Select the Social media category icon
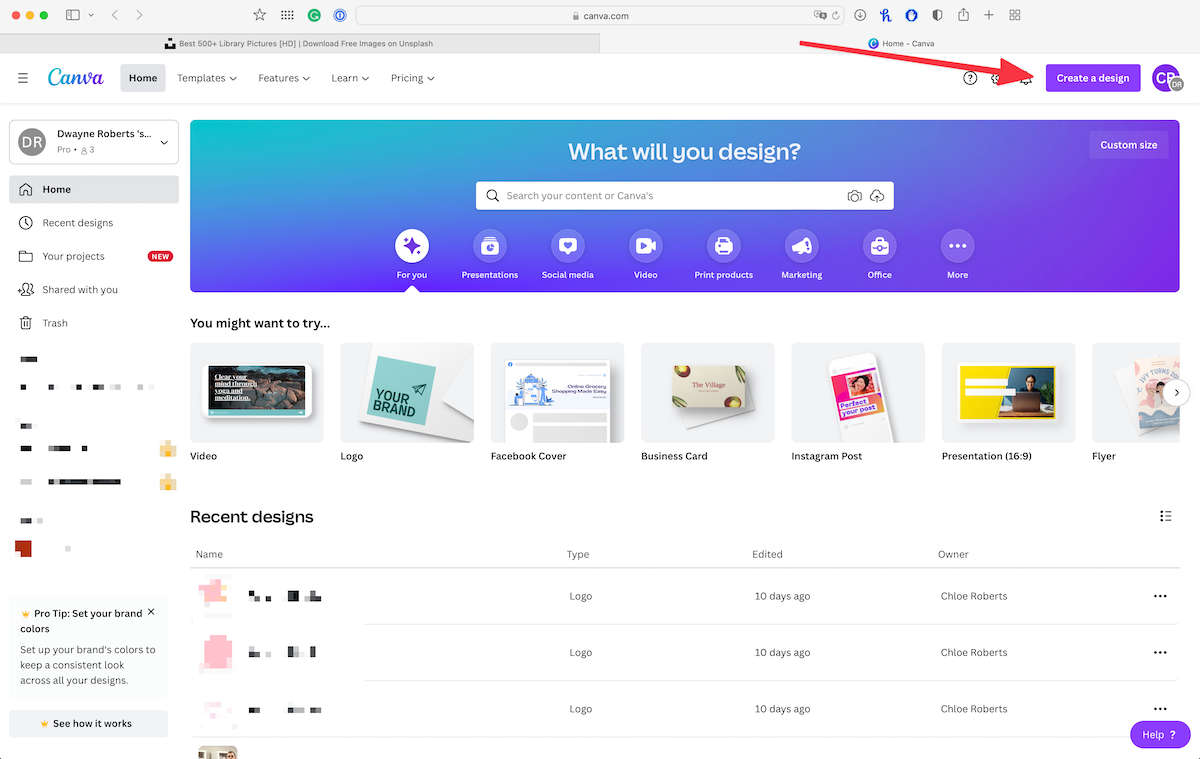The width and height of the screenshot is (1200, 759). pyautogui.click(x=568, y=245)
